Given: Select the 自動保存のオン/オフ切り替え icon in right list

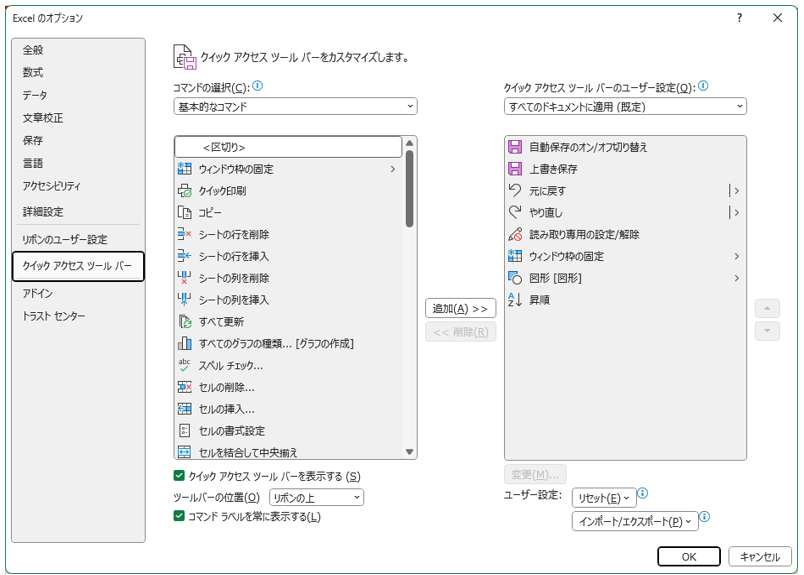Looking at the screenshot, I should [515, 147].
